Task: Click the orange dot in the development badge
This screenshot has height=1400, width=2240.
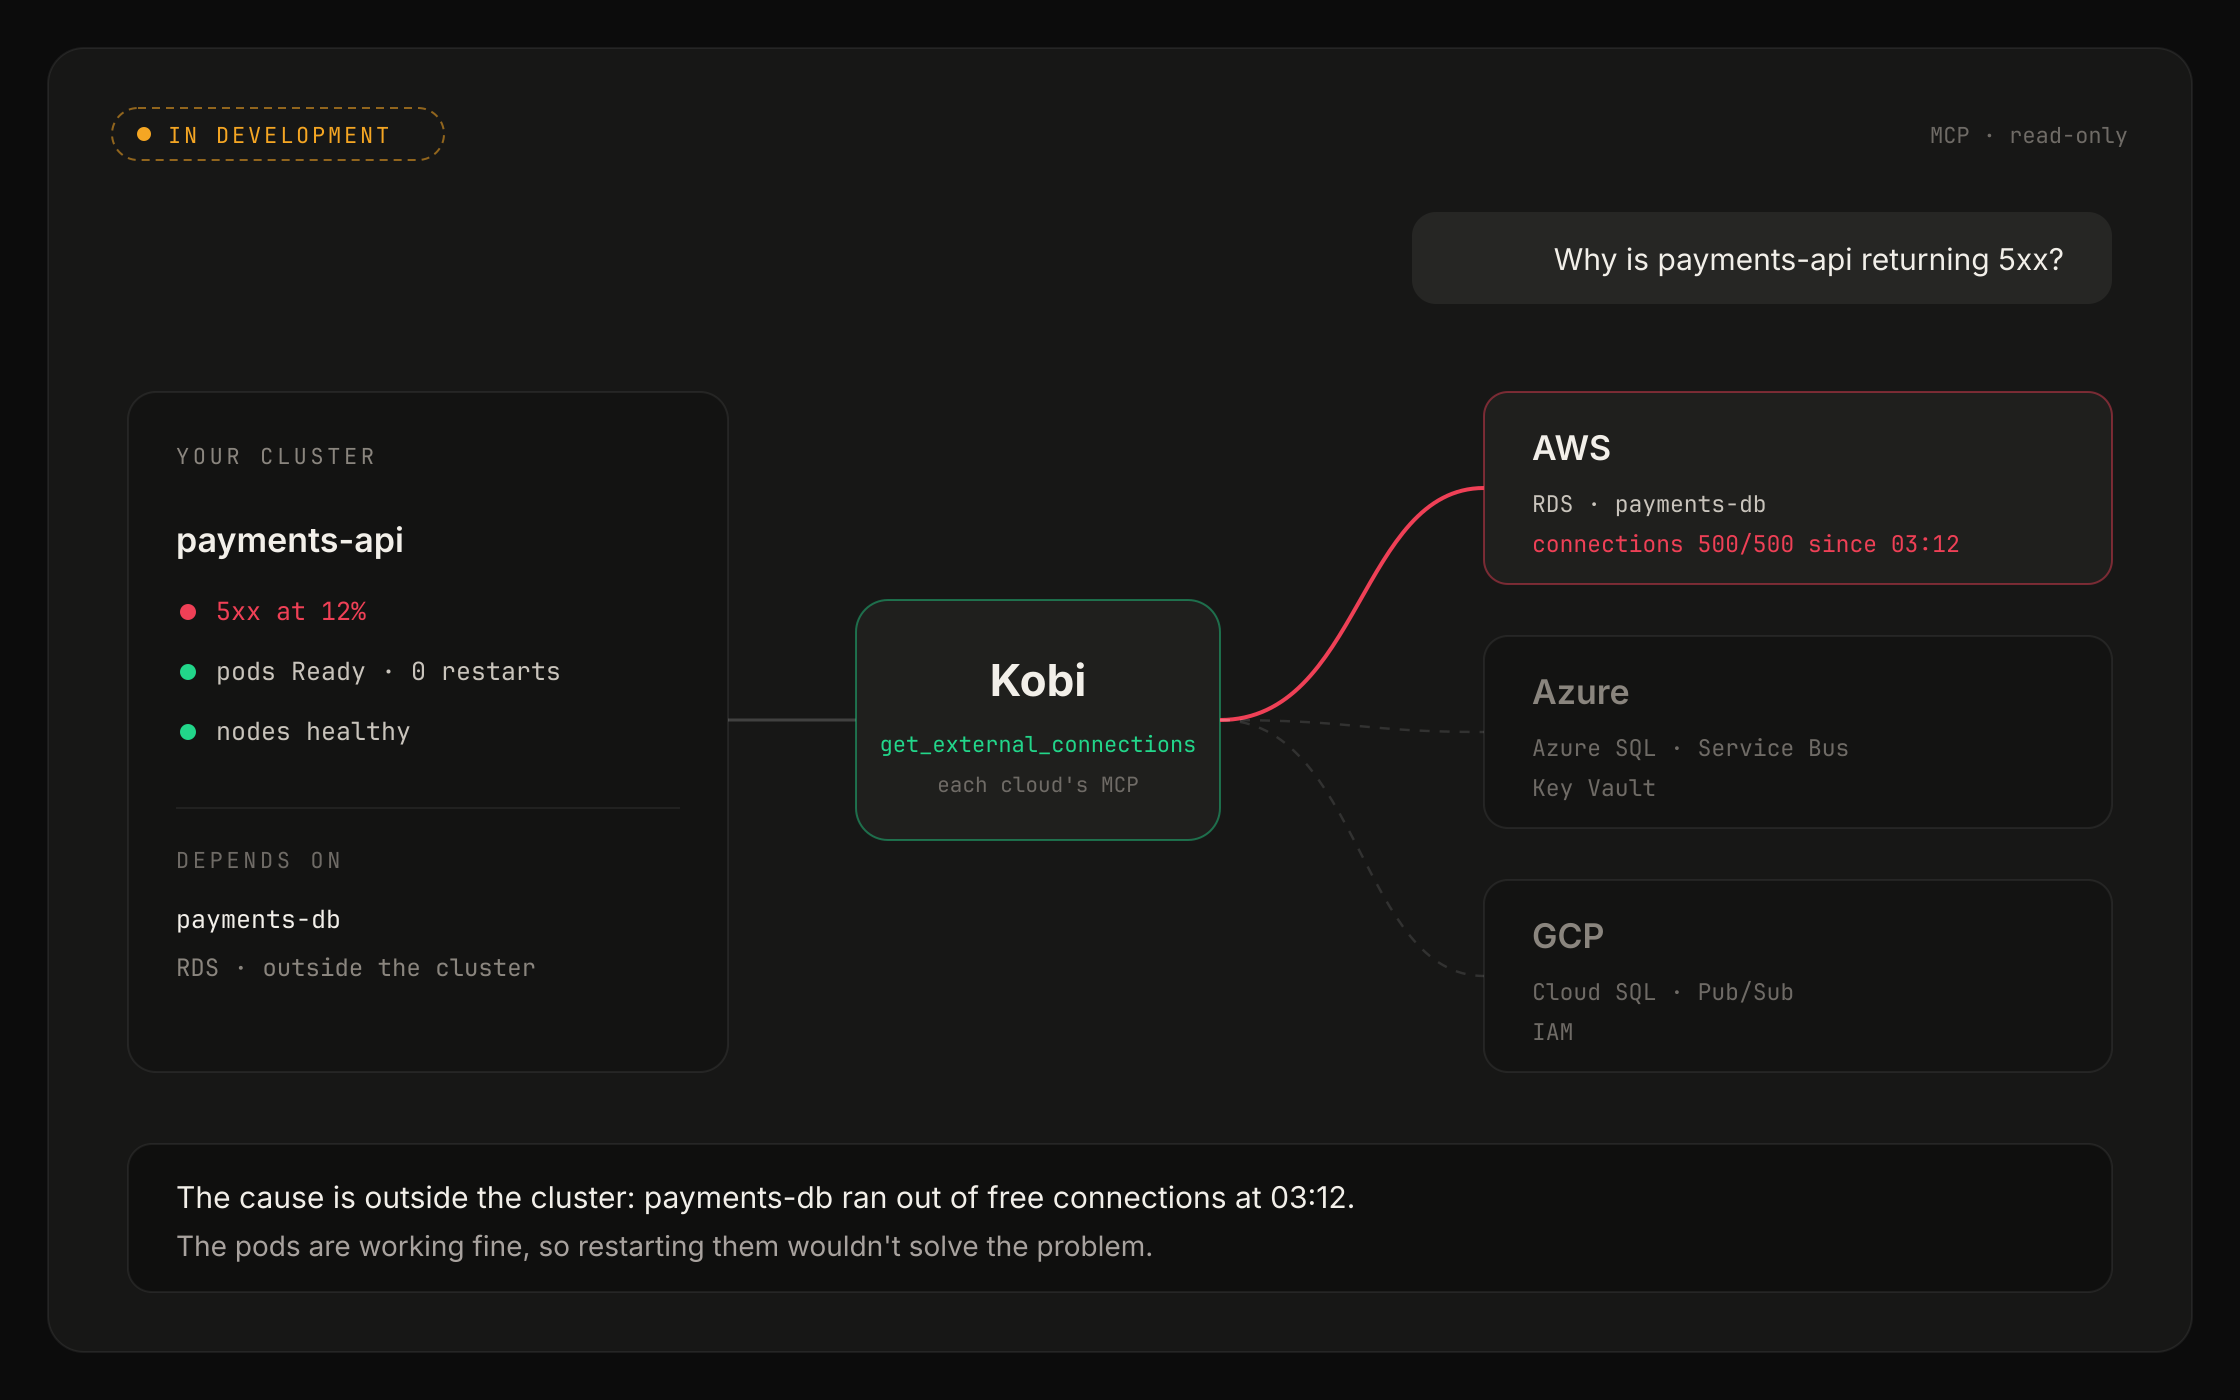Action: 144,134
